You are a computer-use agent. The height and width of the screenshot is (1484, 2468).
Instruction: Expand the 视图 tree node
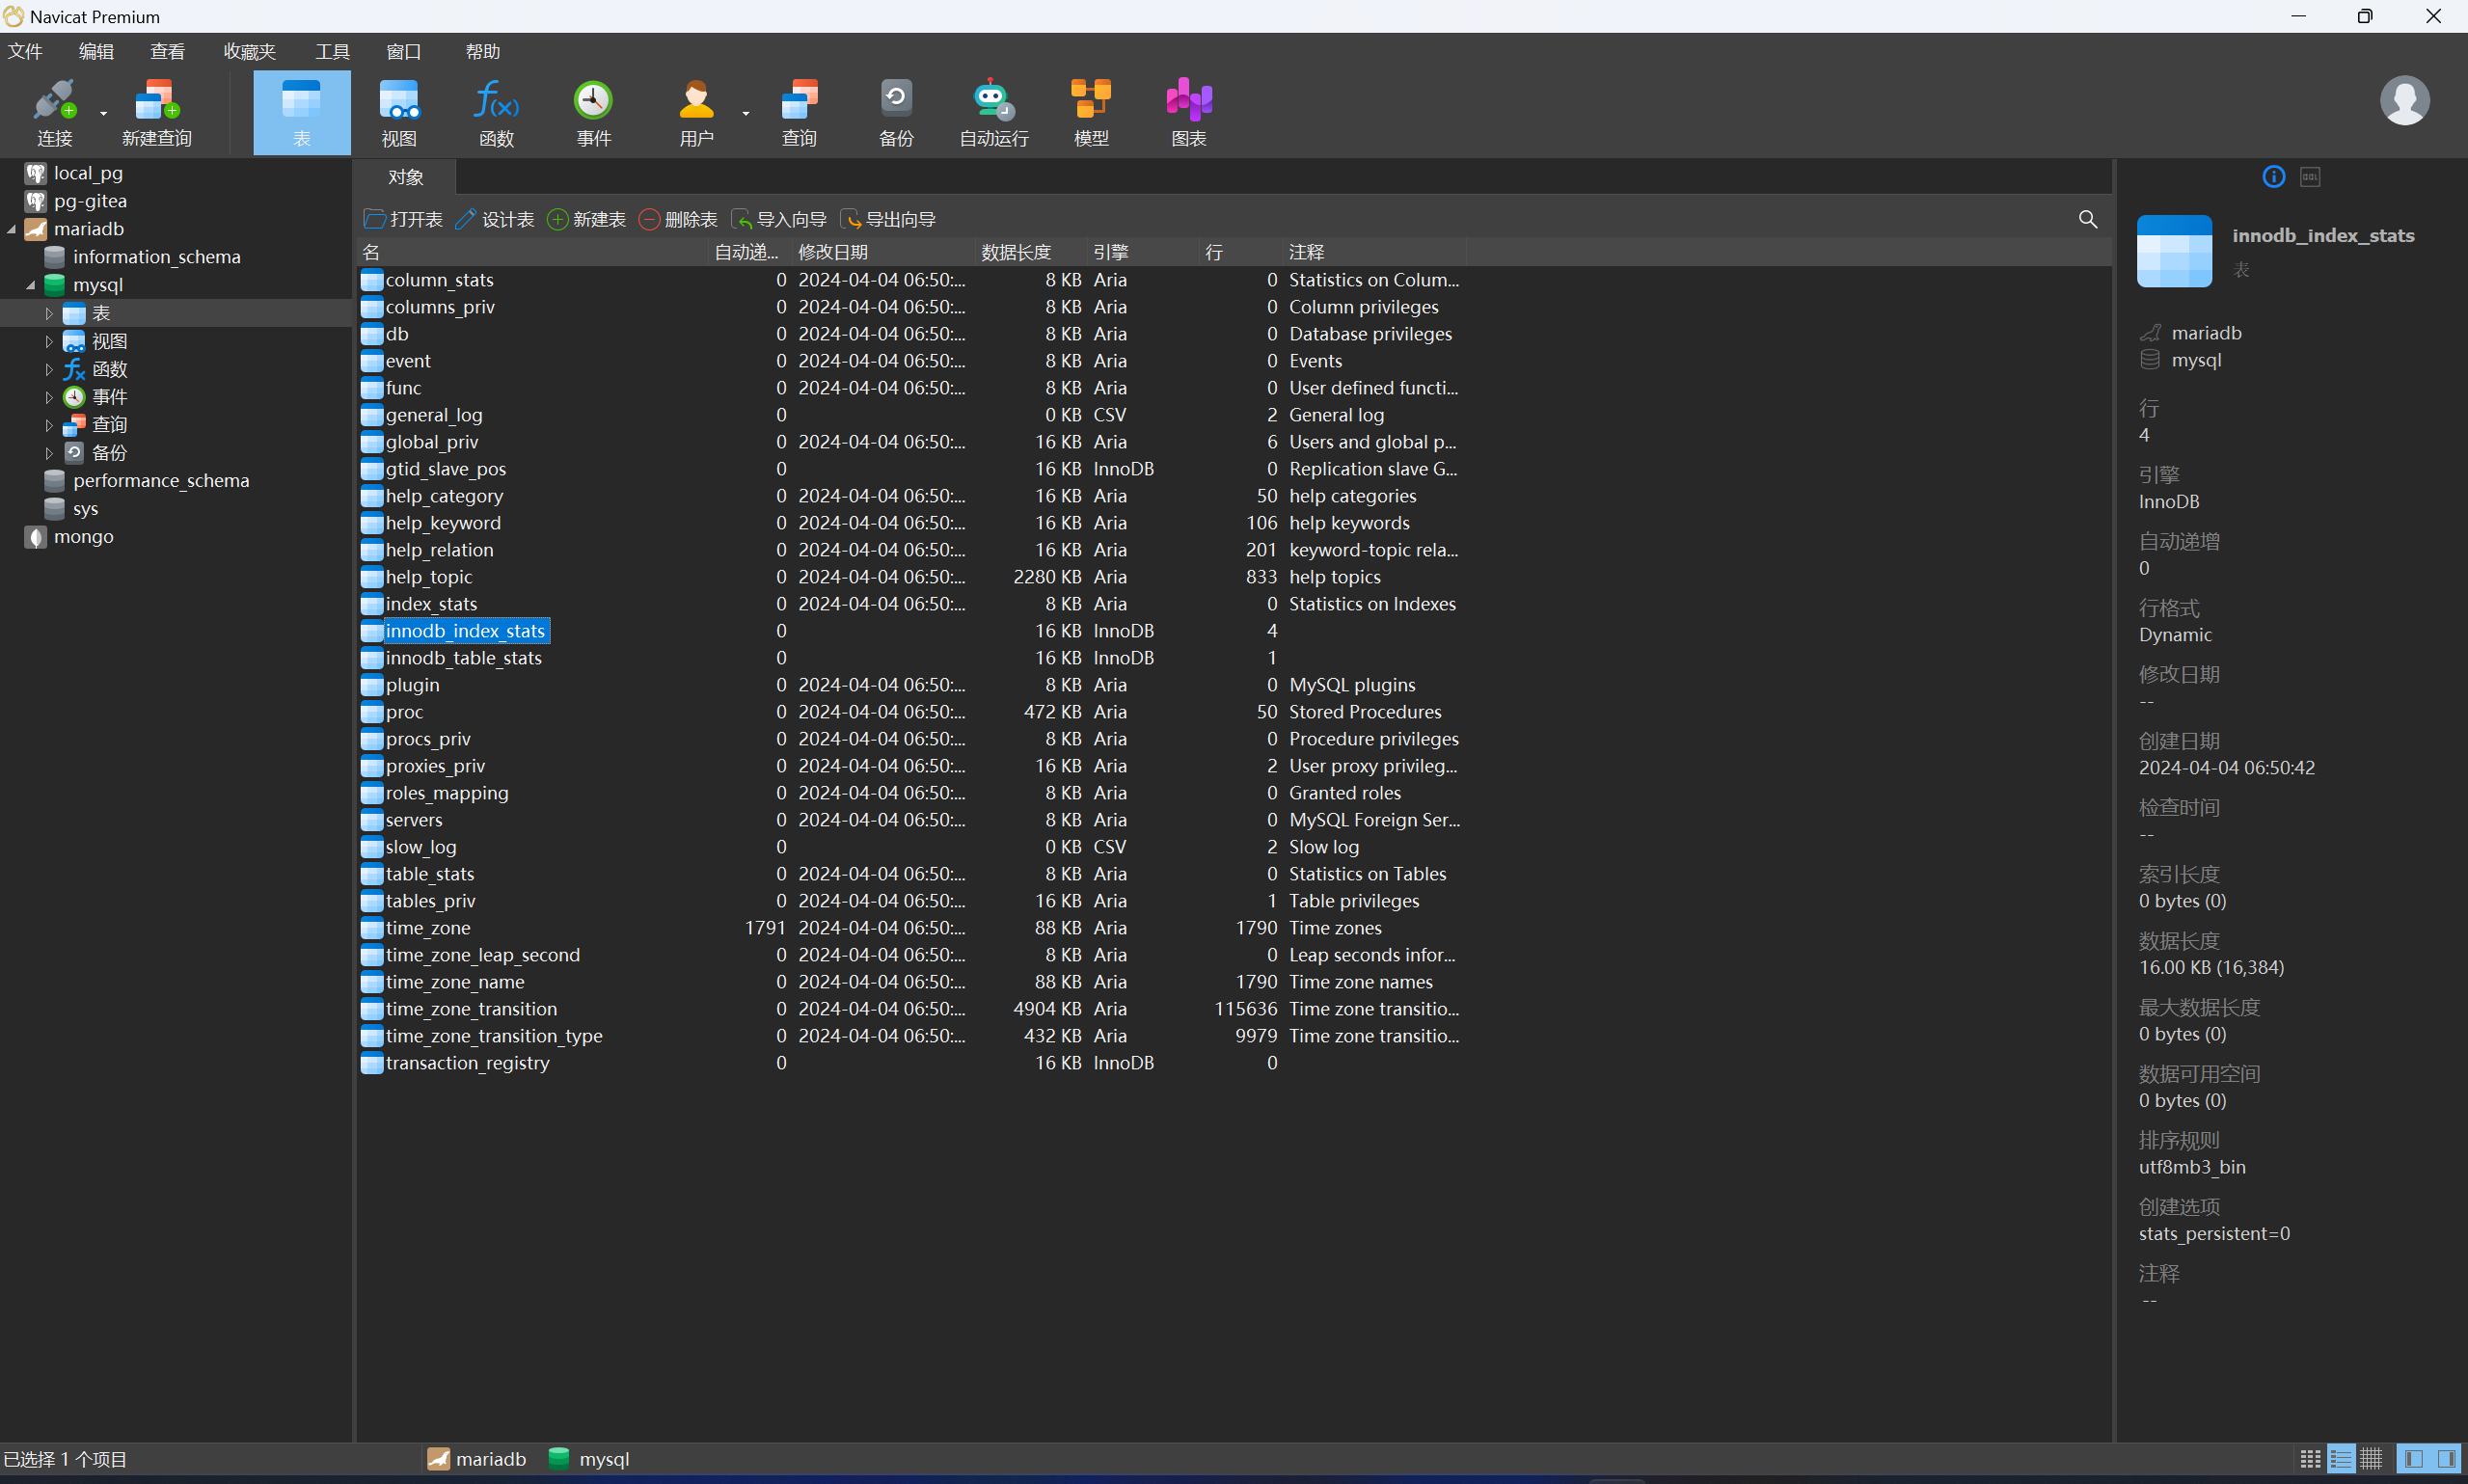(x=49, y=341)
